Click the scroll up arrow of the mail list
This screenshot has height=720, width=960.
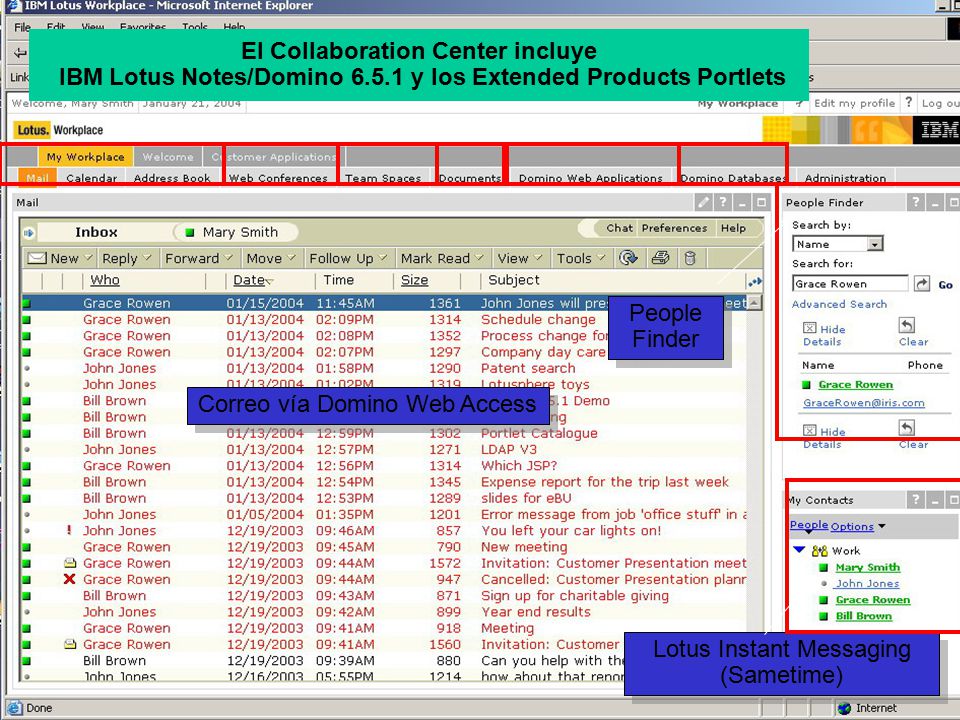[x=755, y=302]
